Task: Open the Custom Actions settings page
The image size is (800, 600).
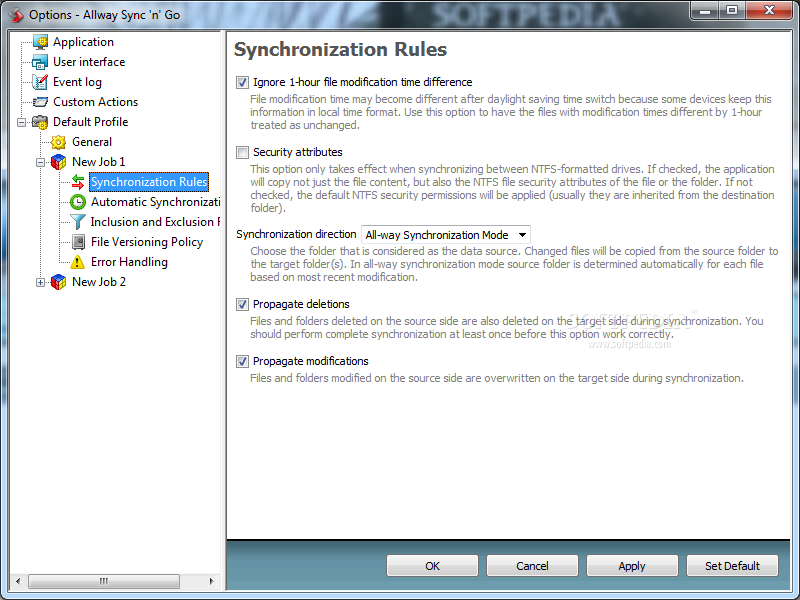Action: coord(95,102)
